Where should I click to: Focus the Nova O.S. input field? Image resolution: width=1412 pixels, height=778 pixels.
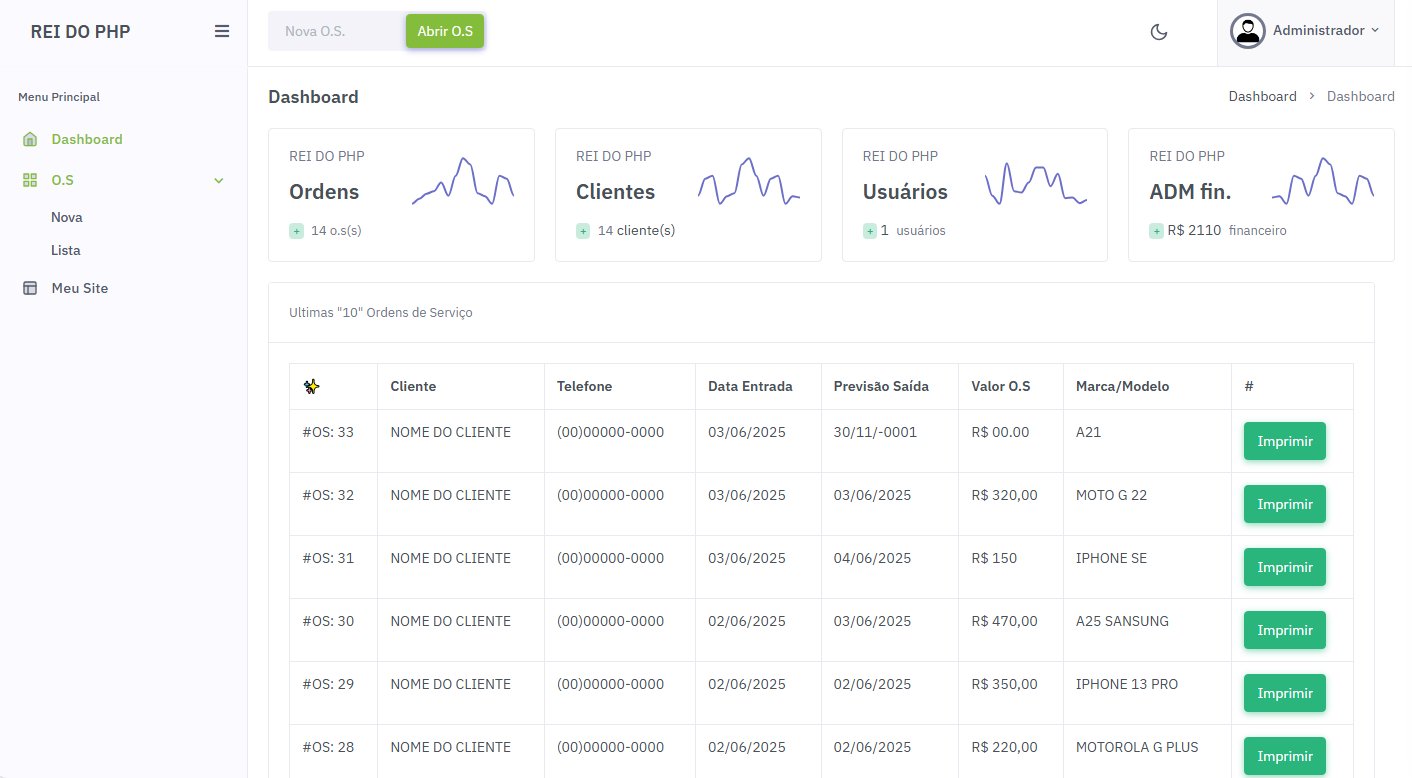(337, 32)
